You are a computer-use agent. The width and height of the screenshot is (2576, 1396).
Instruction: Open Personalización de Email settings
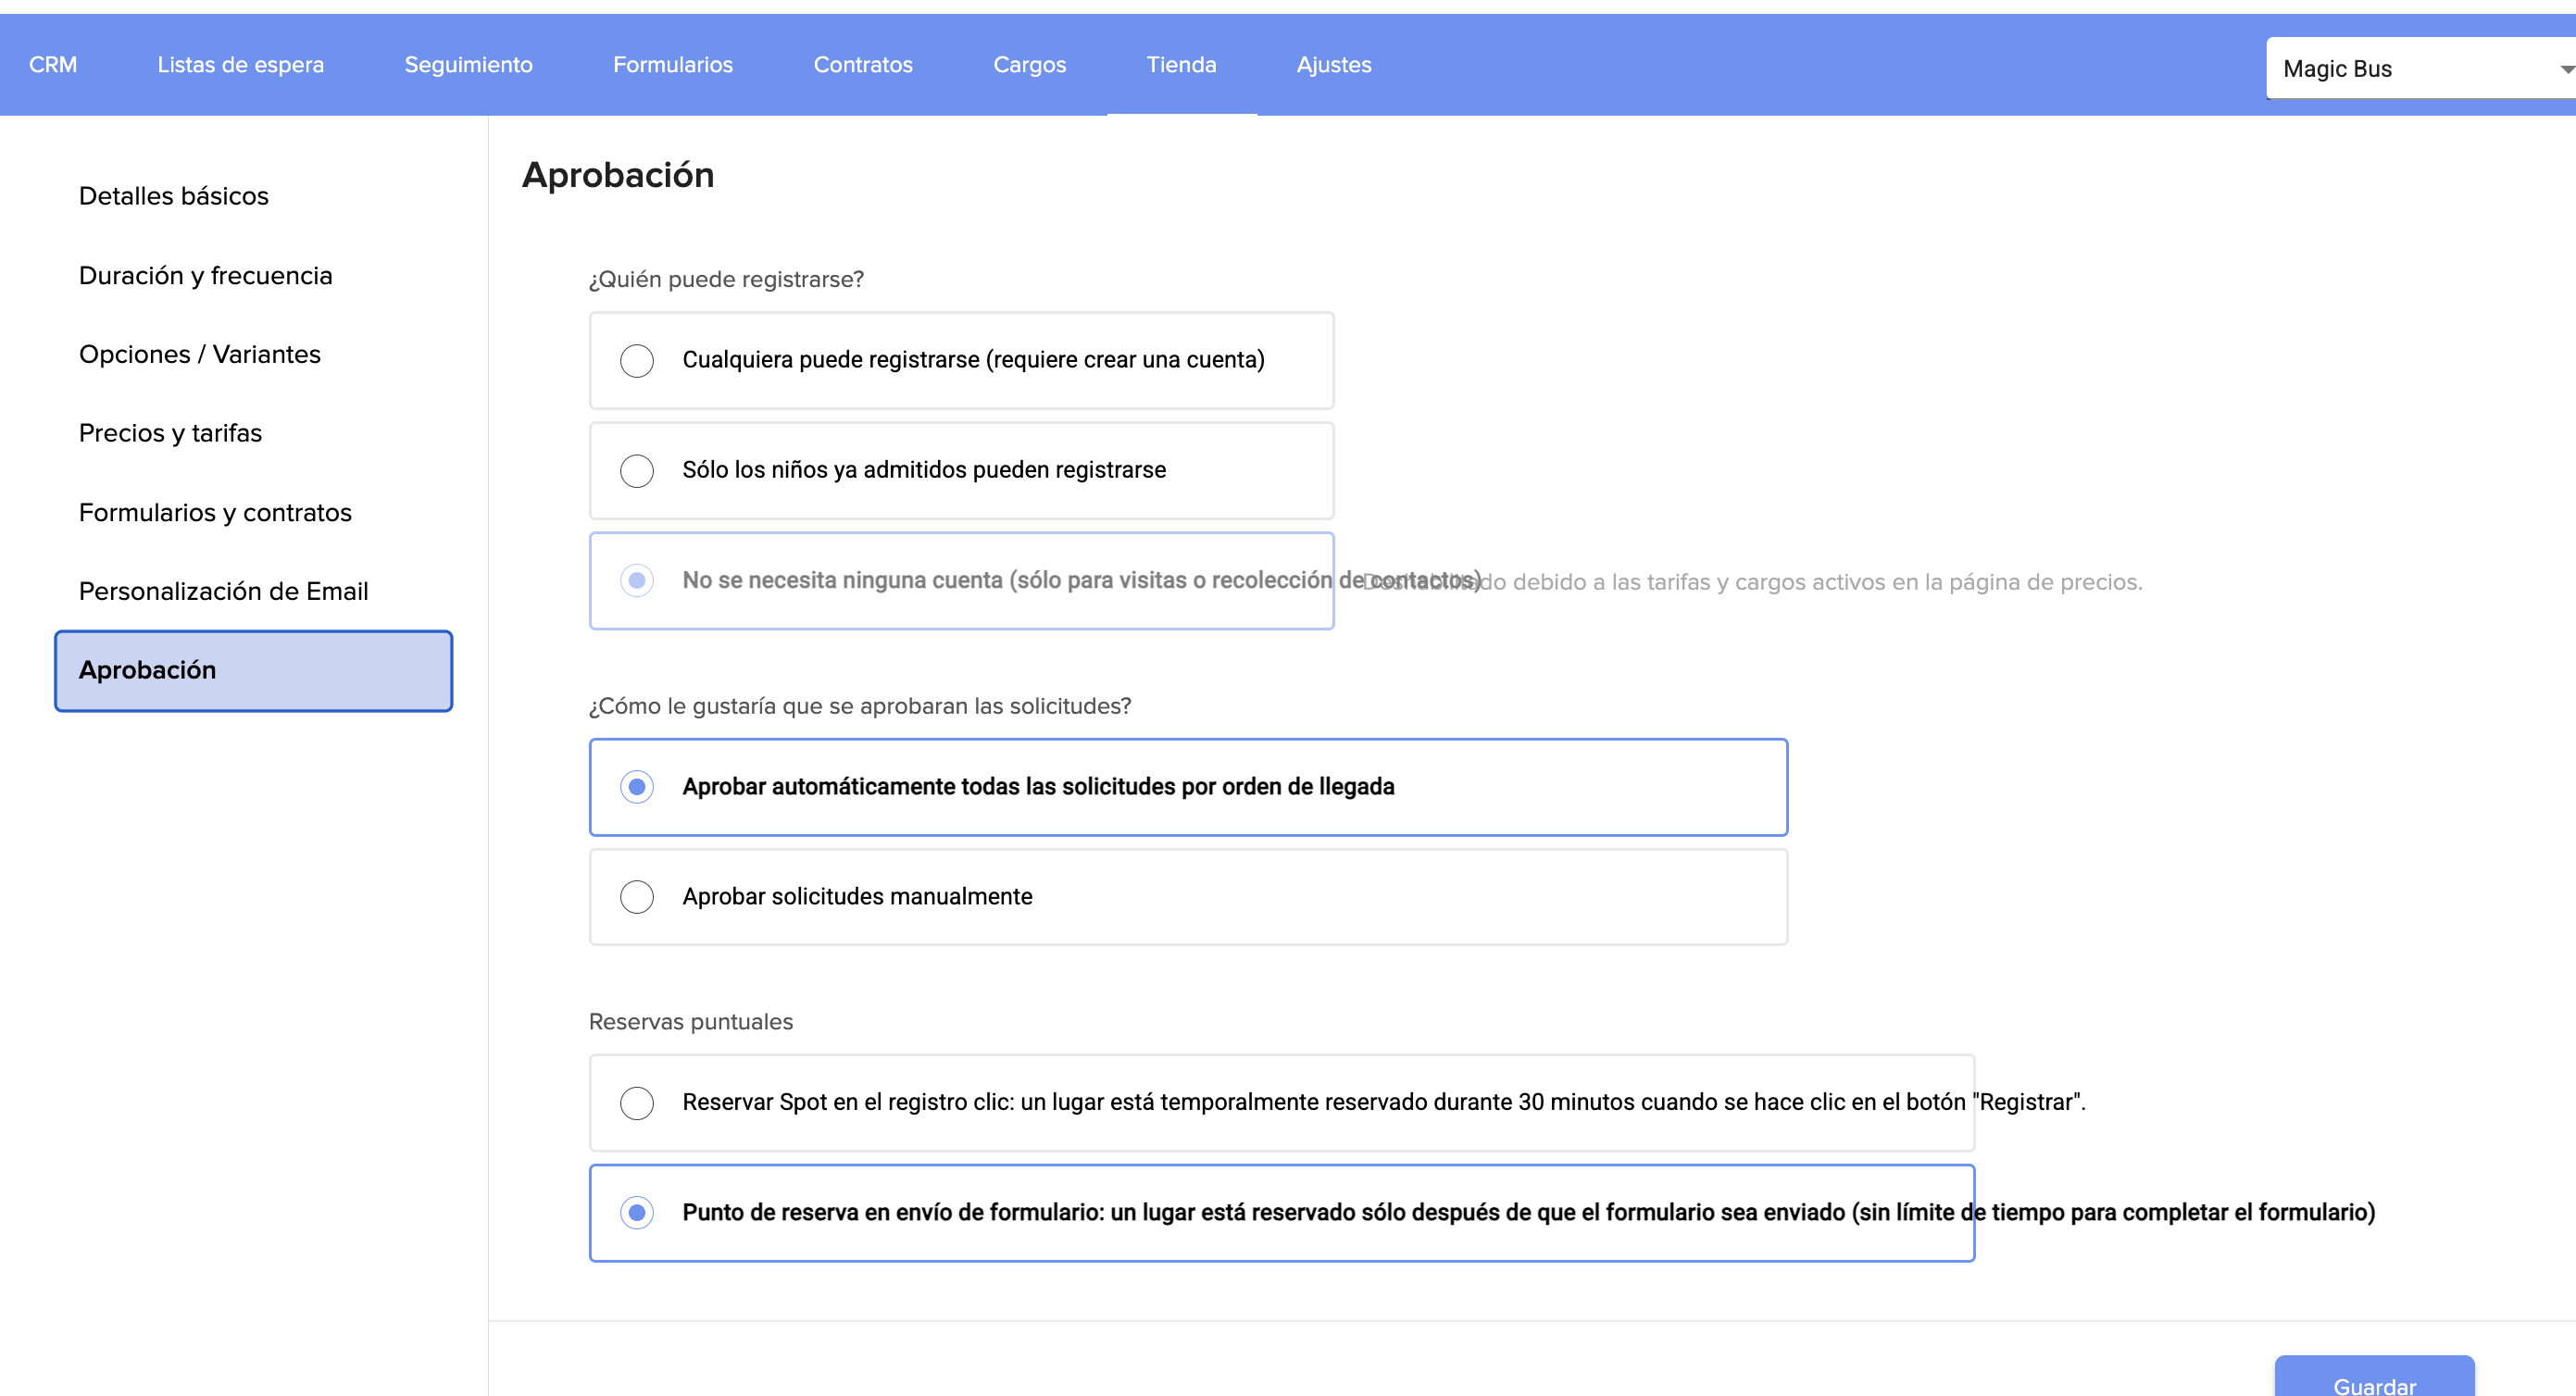pyautogui.click(x=224, y=591)
